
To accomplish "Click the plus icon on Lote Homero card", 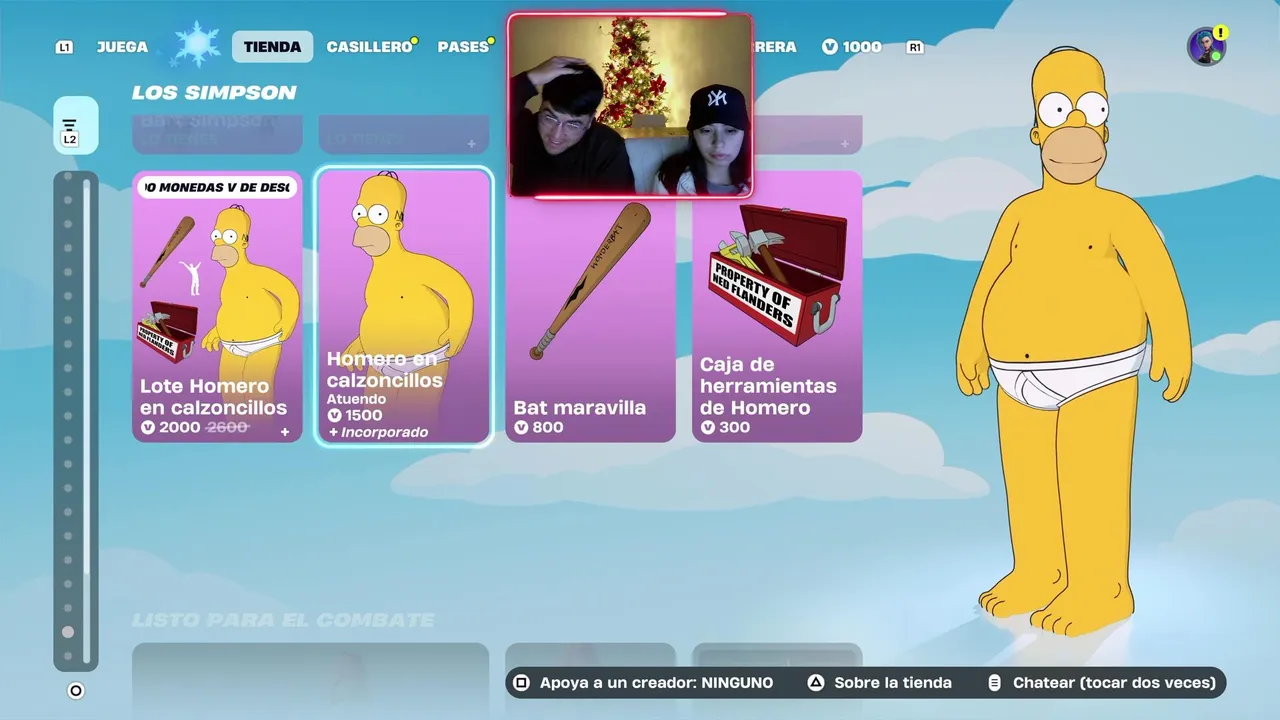I will (284, 432).
